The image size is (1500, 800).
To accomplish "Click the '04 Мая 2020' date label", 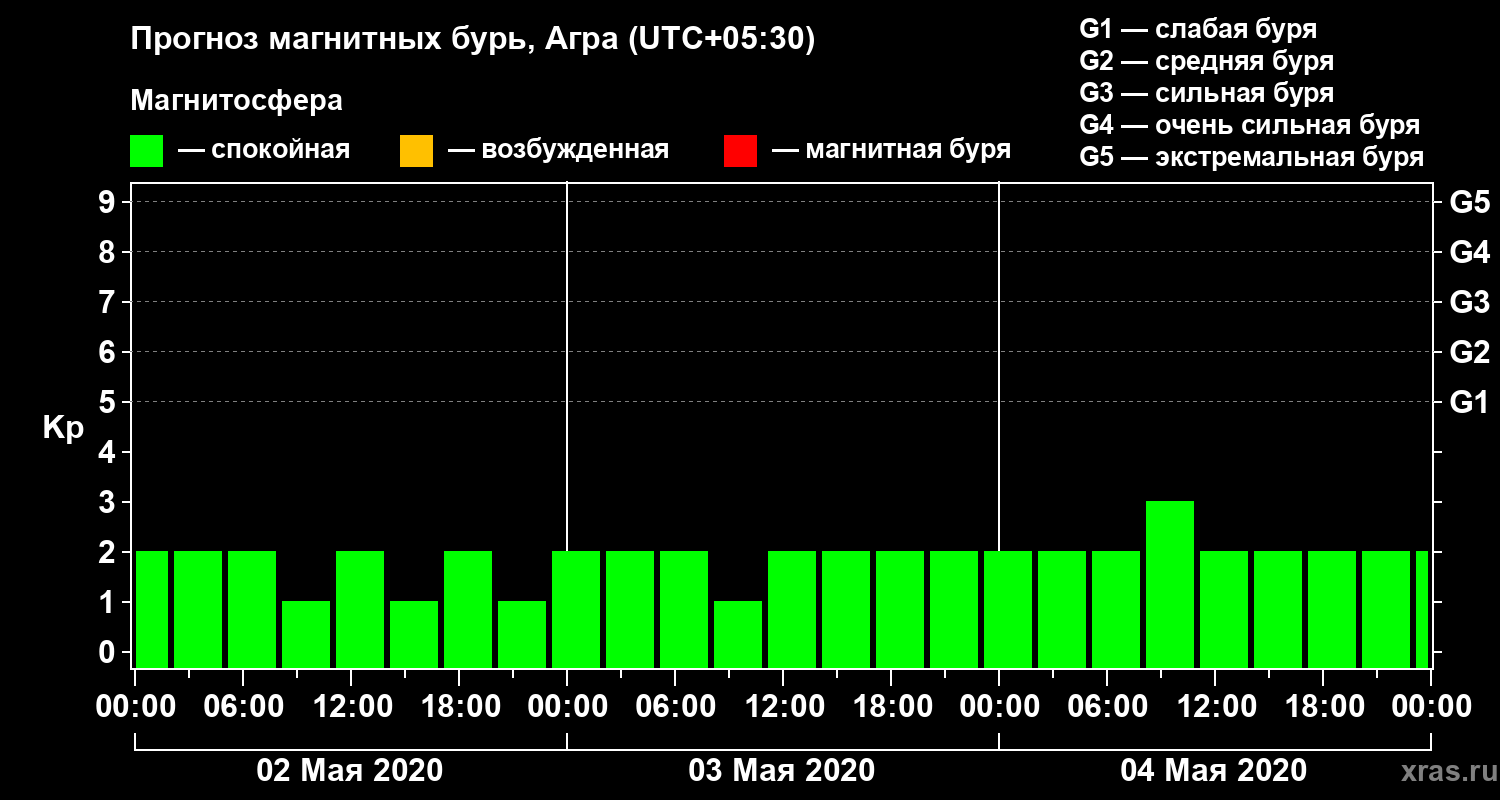I will pos(1214,770).
